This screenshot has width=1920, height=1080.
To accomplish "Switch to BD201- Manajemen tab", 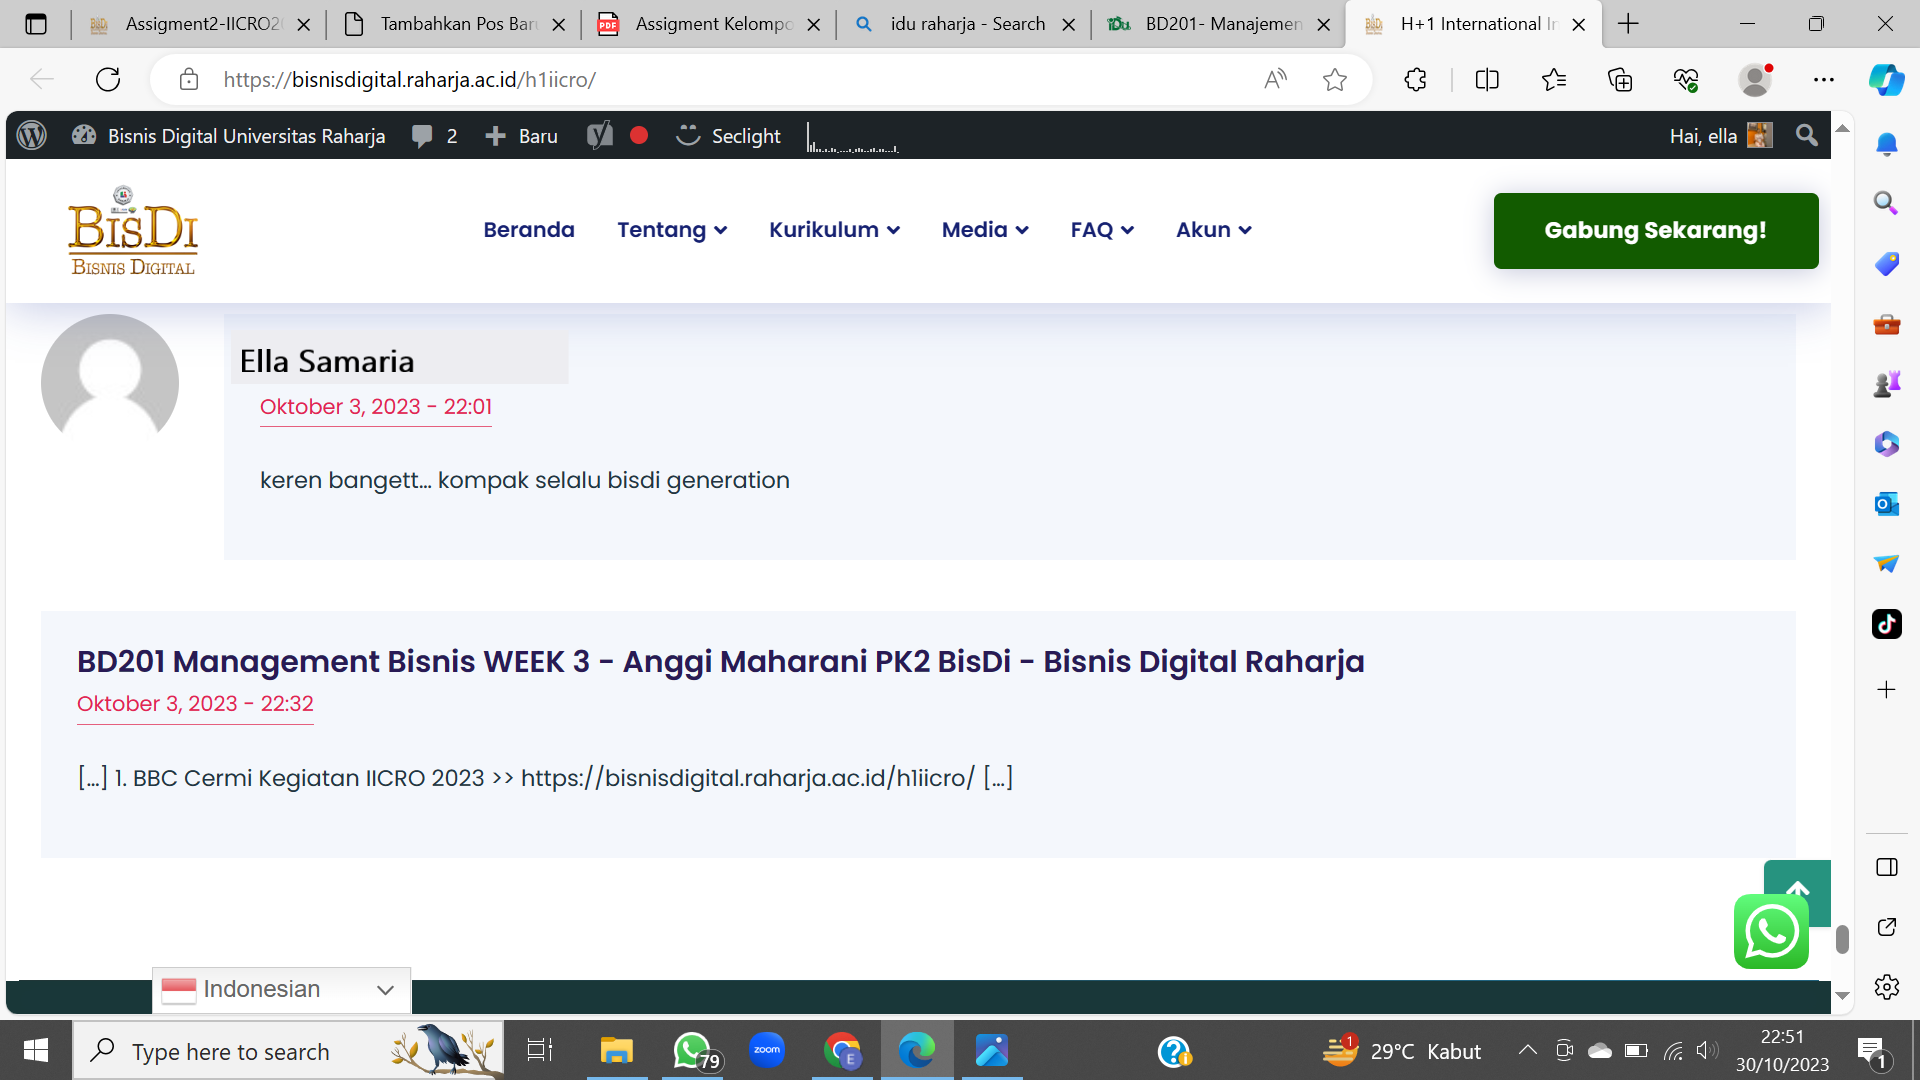I will click(x=1219, y=24).
